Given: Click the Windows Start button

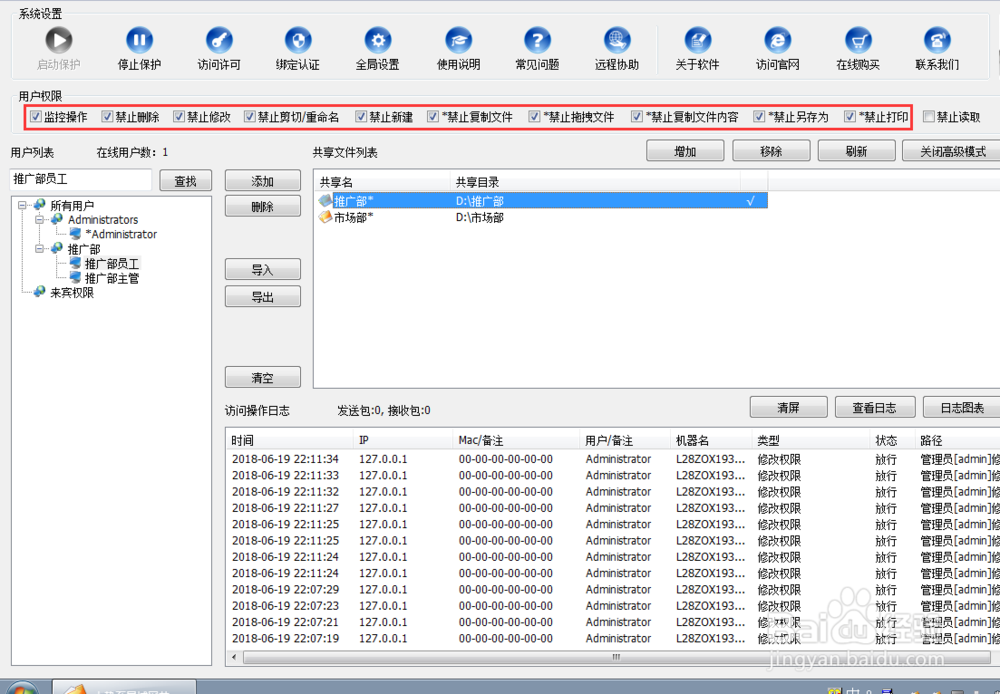Looking at the screenshot, I should pos(22,690).
